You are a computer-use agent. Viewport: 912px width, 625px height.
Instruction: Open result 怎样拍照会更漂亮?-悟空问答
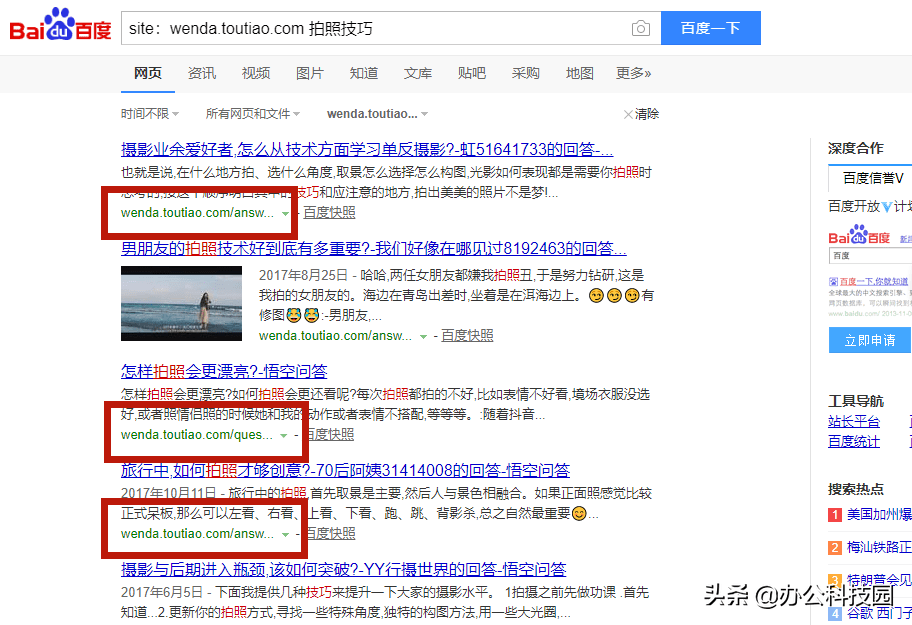click(224, 371)
